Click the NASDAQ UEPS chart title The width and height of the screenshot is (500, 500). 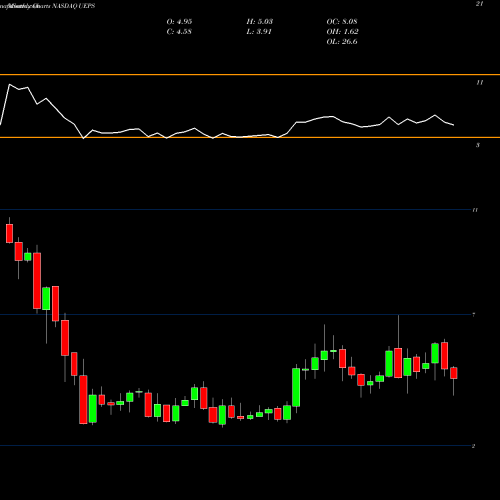pos(73,6)
